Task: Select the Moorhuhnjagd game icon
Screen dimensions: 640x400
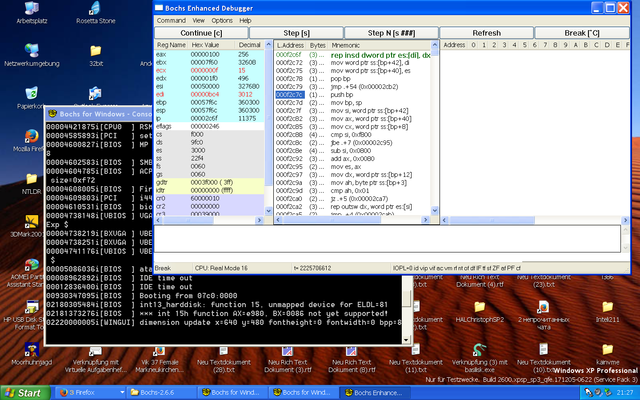Action: pos(31,353)
